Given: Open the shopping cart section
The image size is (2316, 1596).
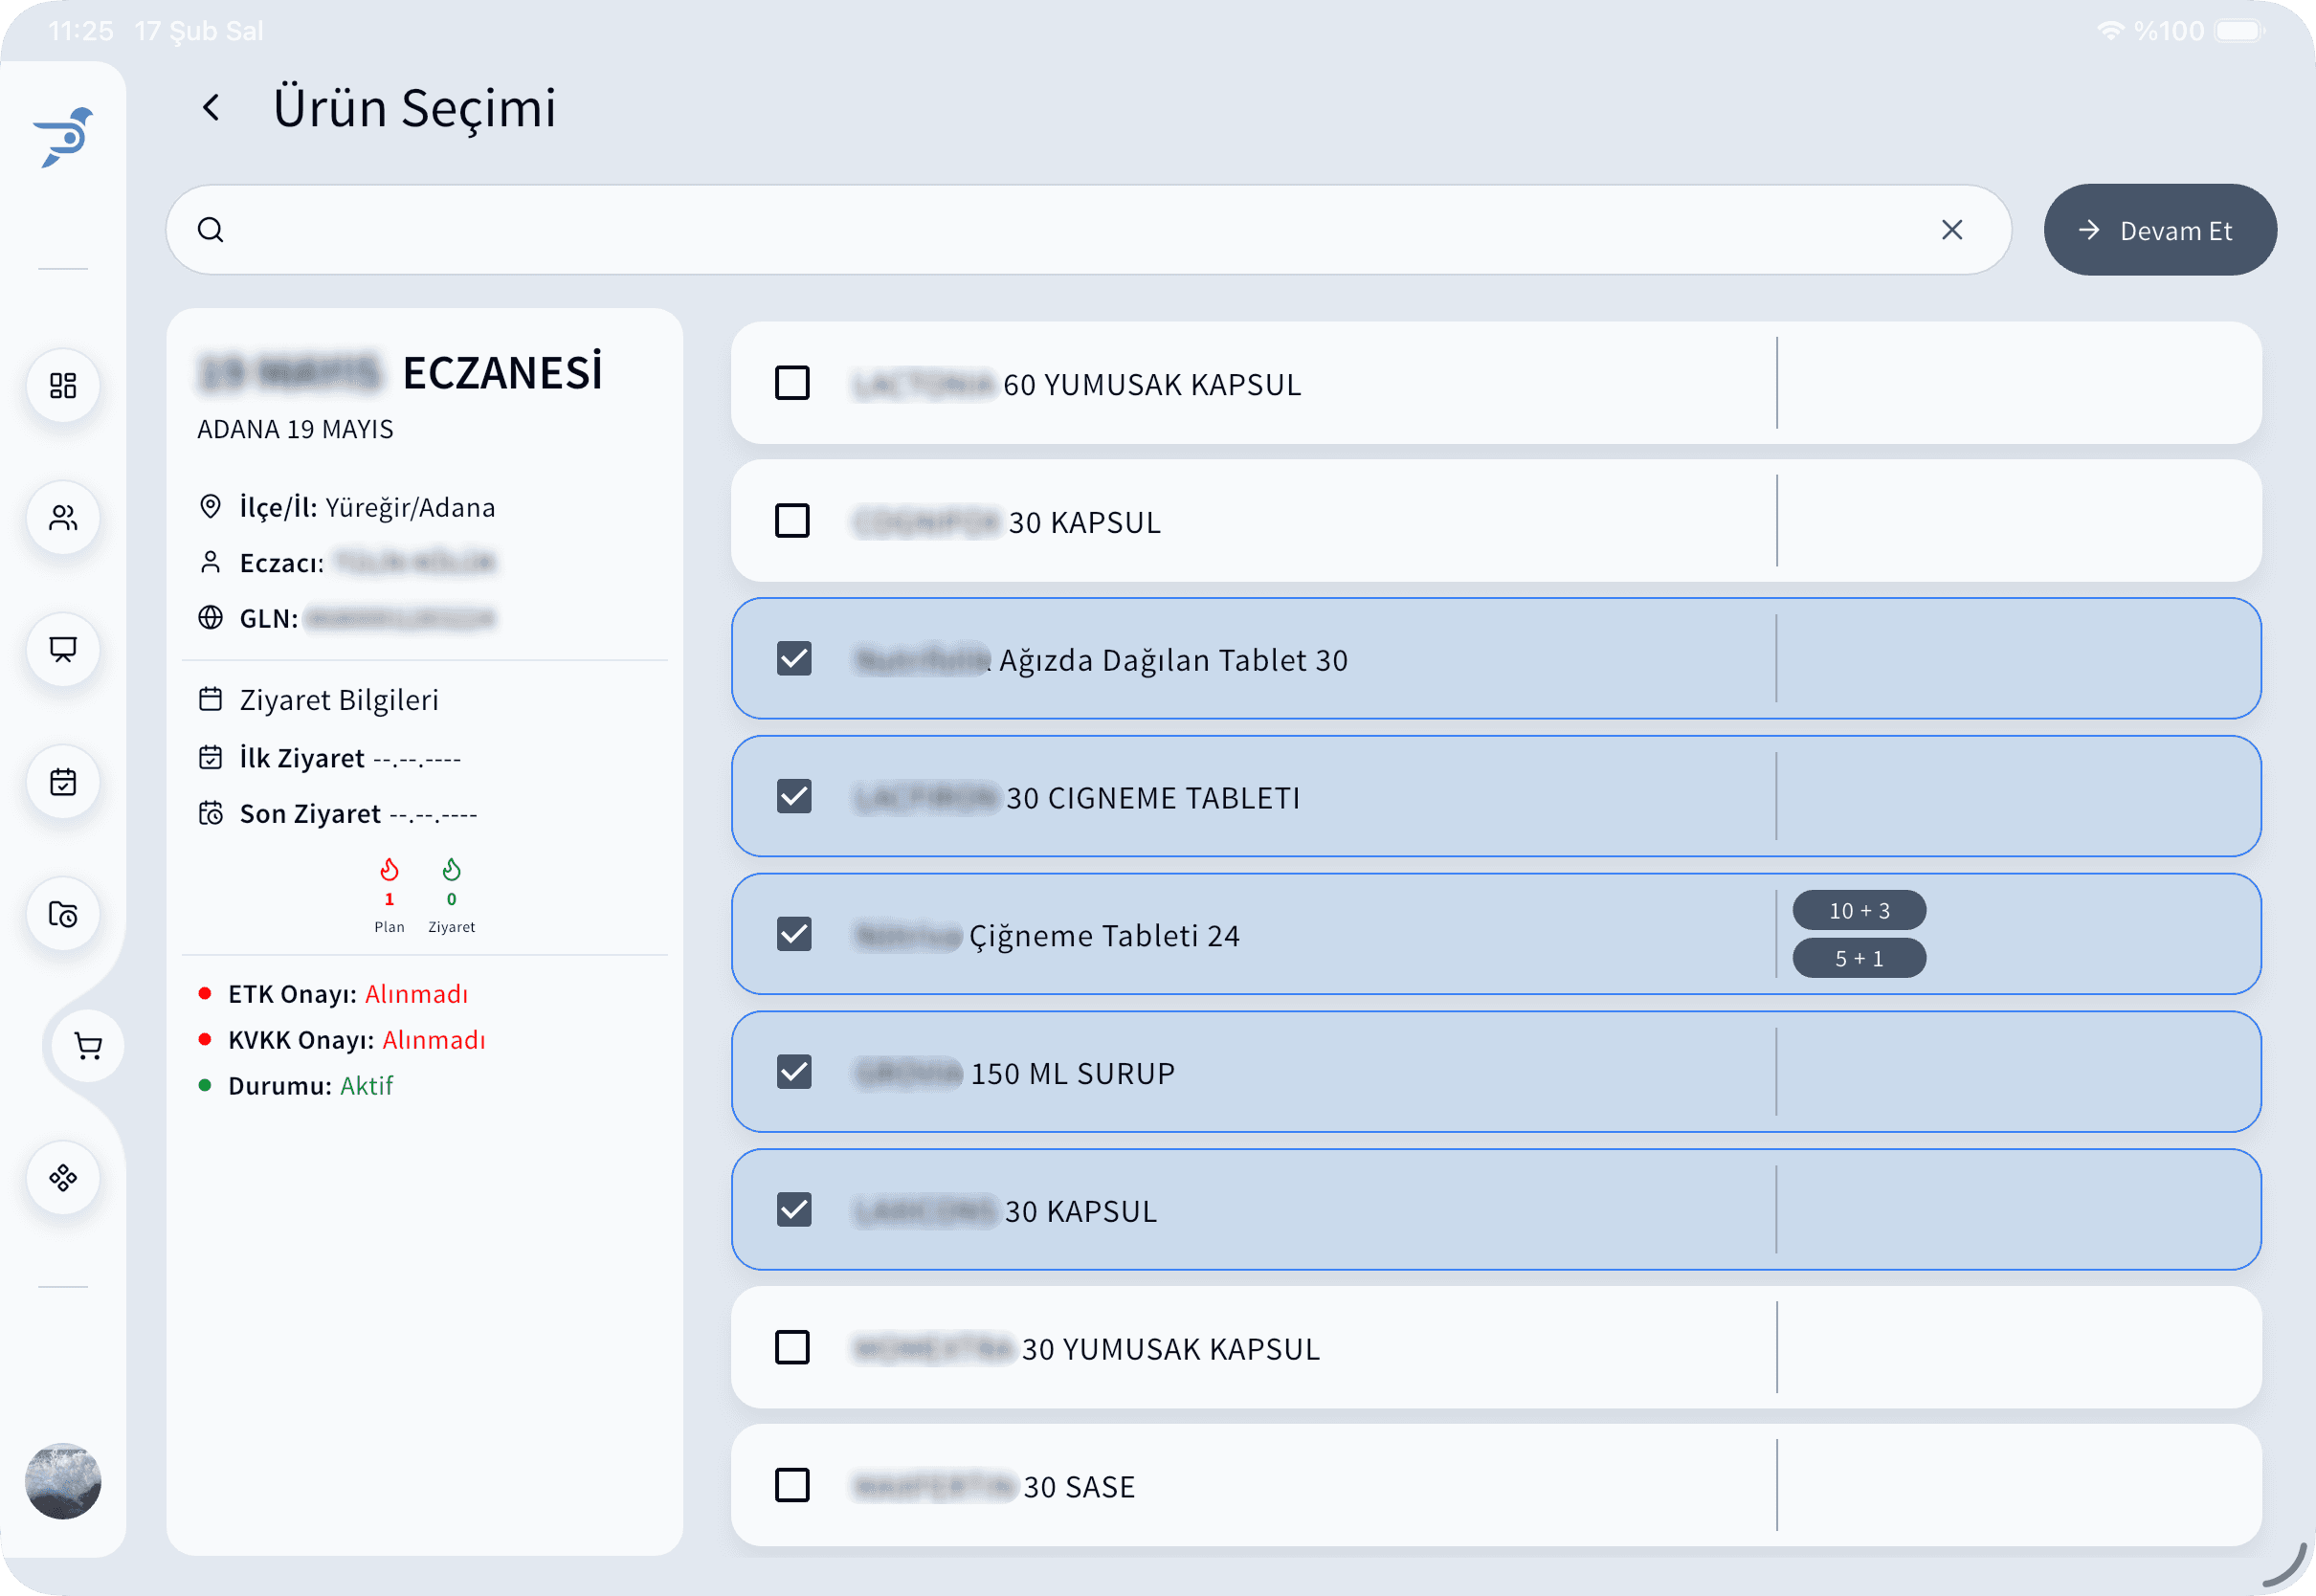Looking at the screenshot, I should [x=86, y=1046].
